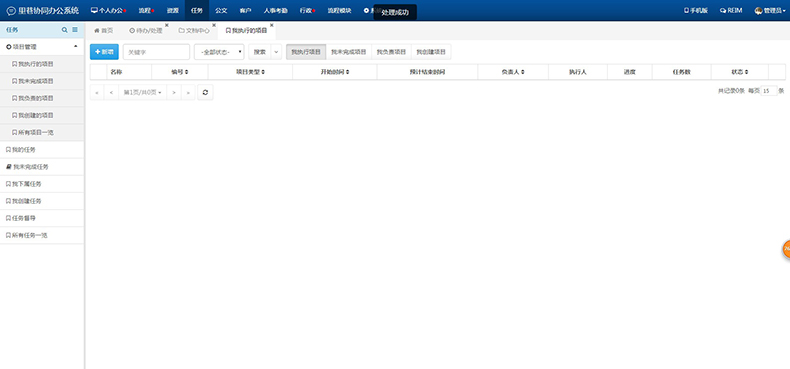Sort the table by 项目类型 column

[250, 72]
